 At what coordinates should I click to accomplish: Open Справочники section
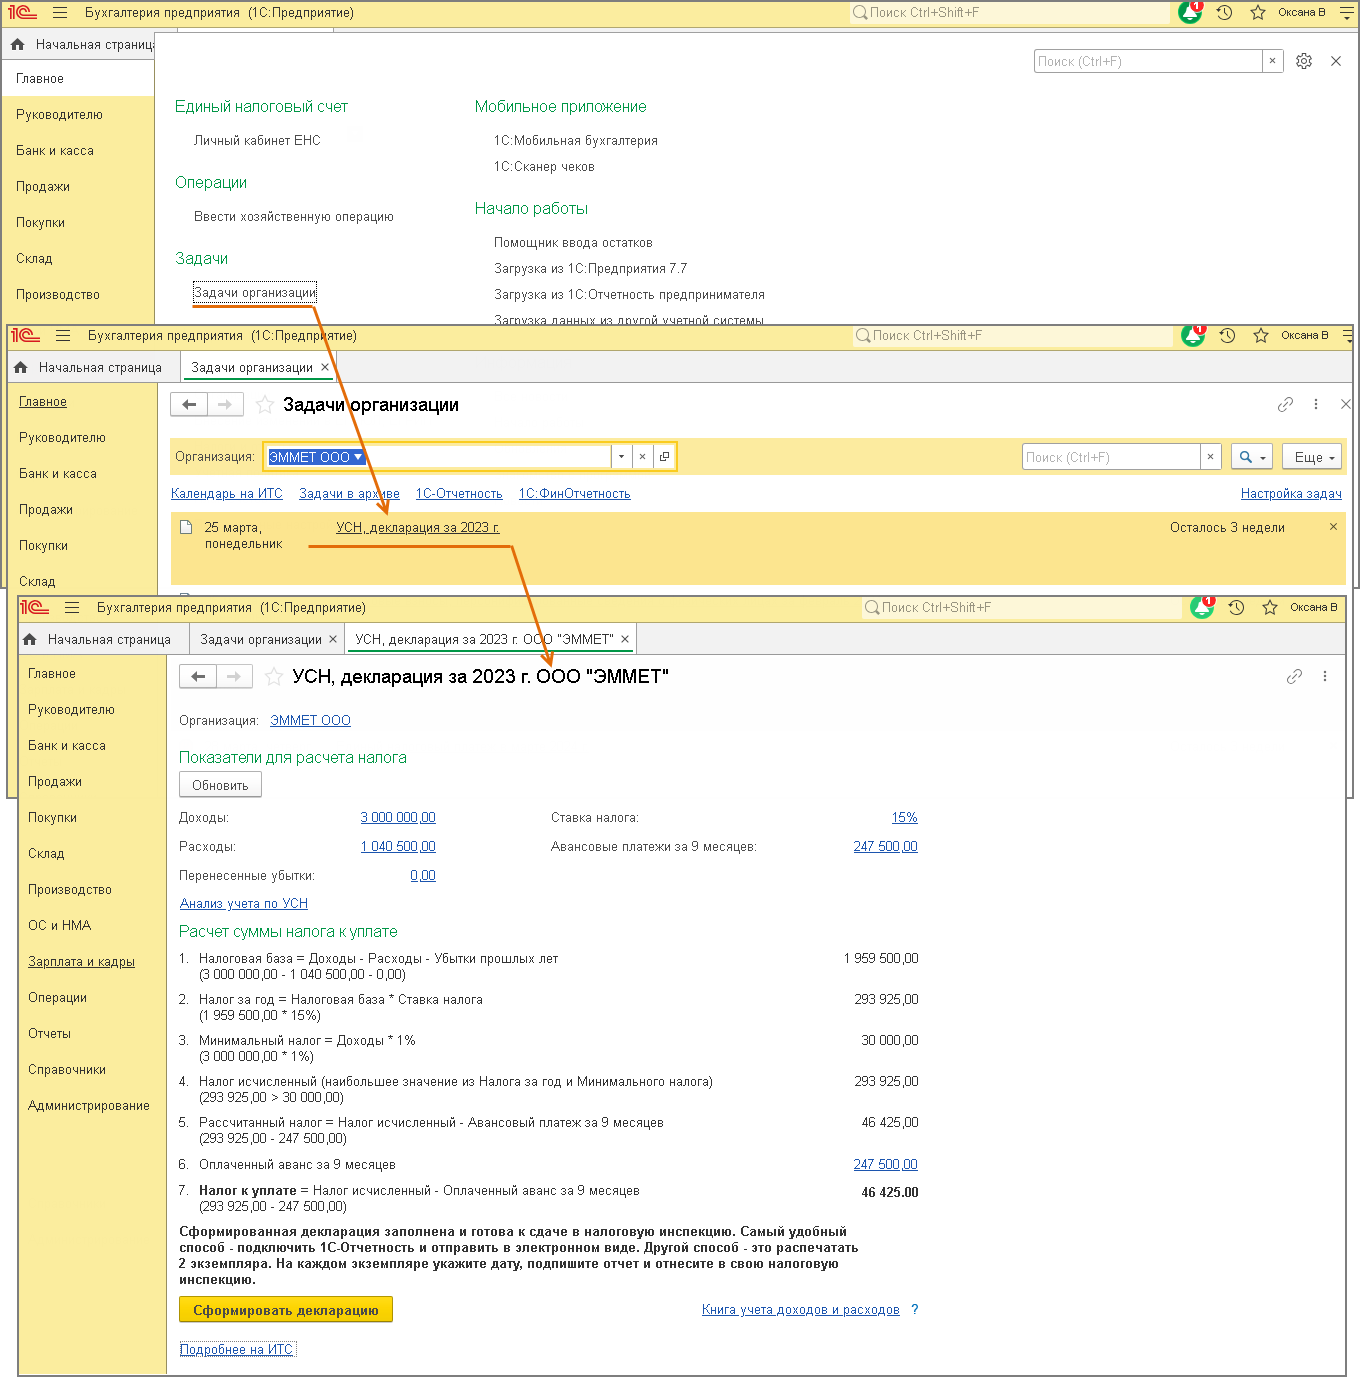[x=67, y=1070]
